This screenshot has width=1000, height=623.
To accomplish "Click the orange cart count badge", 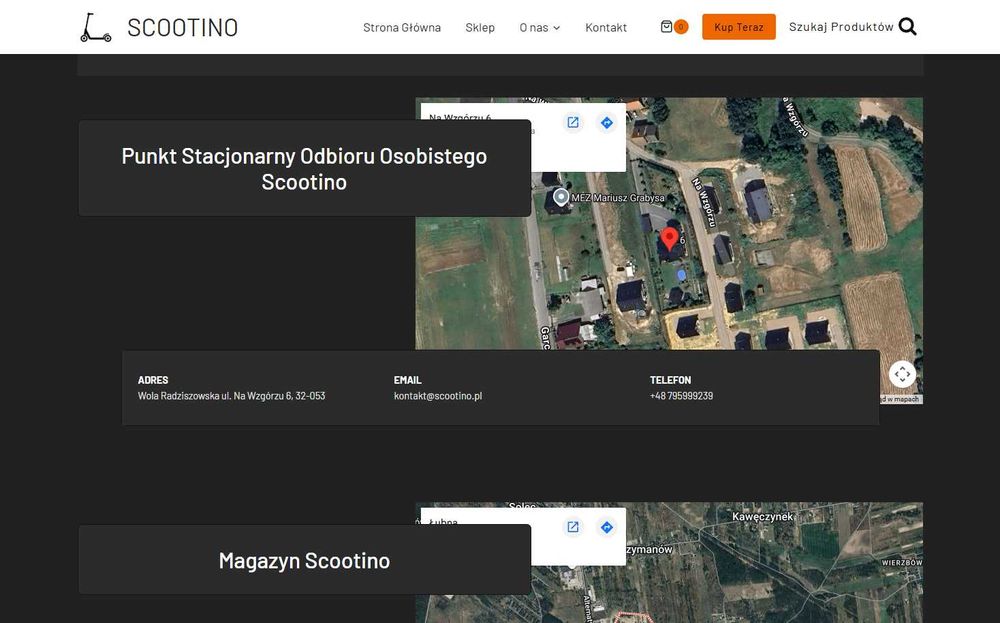I will tap(681, 27).
